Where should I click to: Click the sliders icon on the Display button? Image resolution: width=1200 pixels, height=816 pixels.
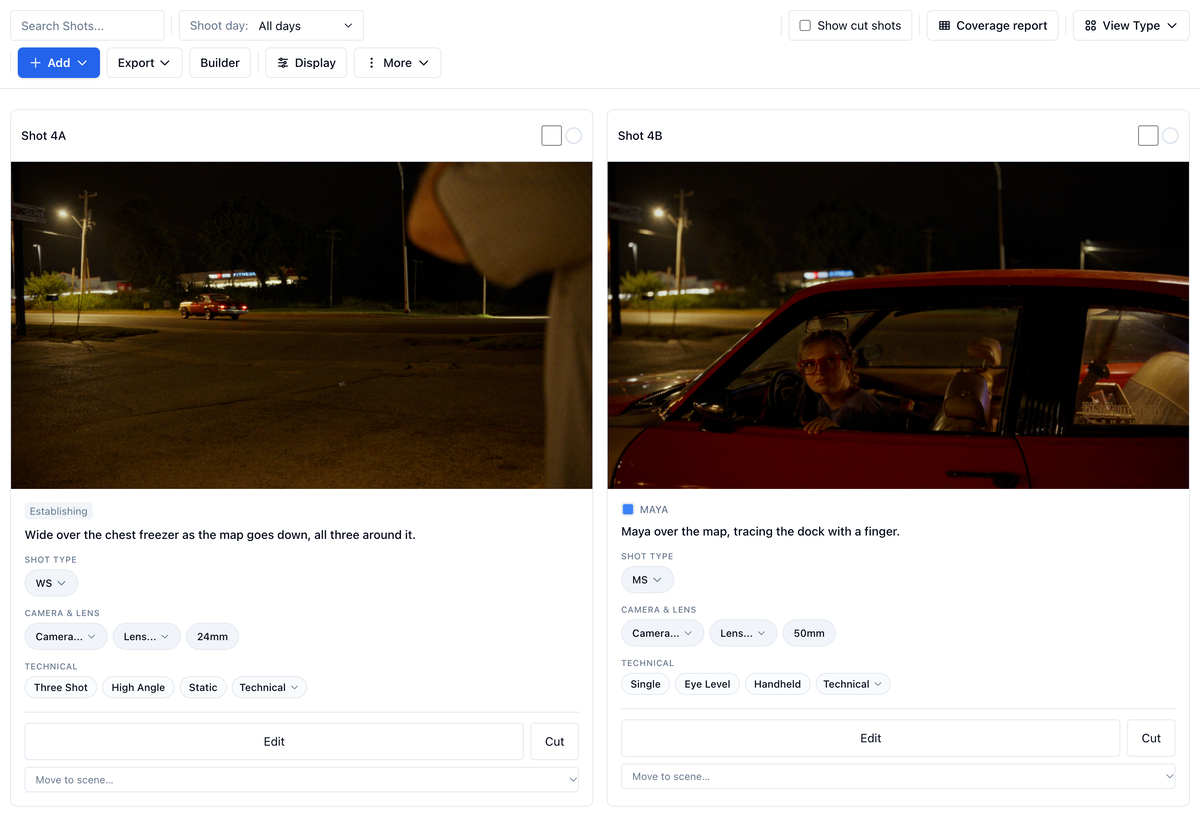click(x=283, y=63)
